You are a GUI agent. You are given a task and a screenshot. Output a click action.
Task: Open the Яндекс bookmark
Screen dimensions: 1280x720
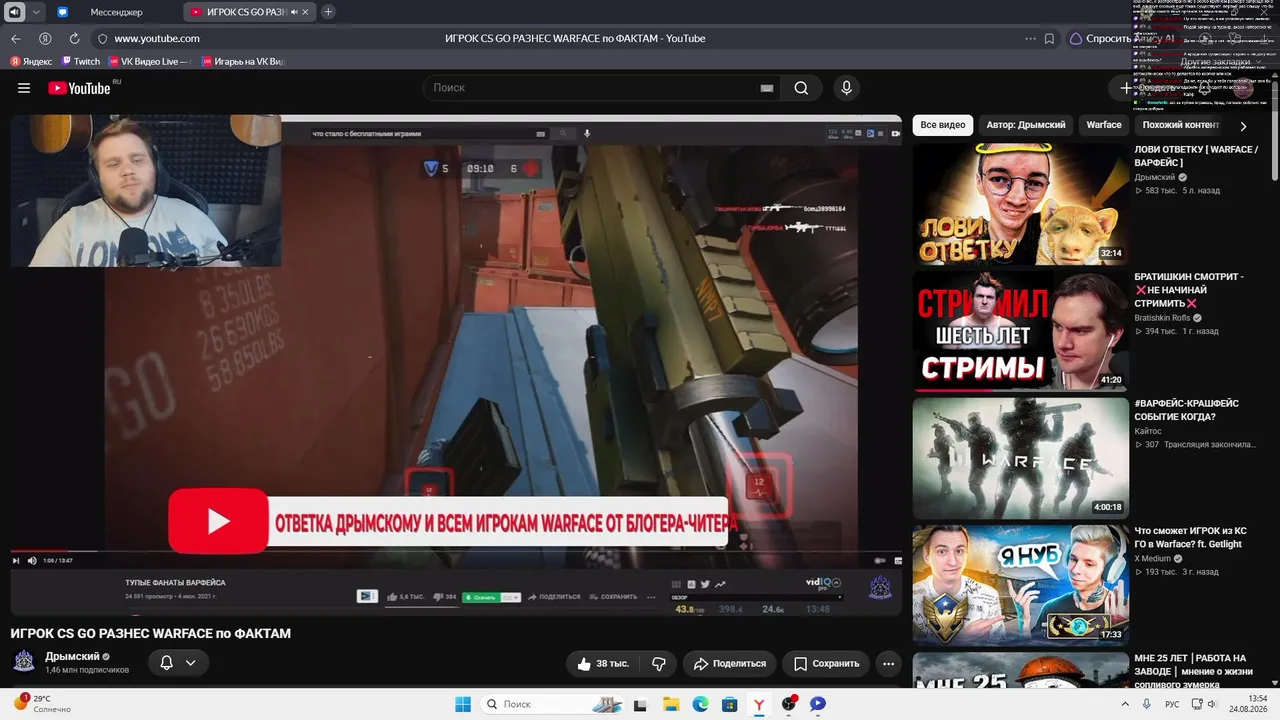tap(31, 62)
